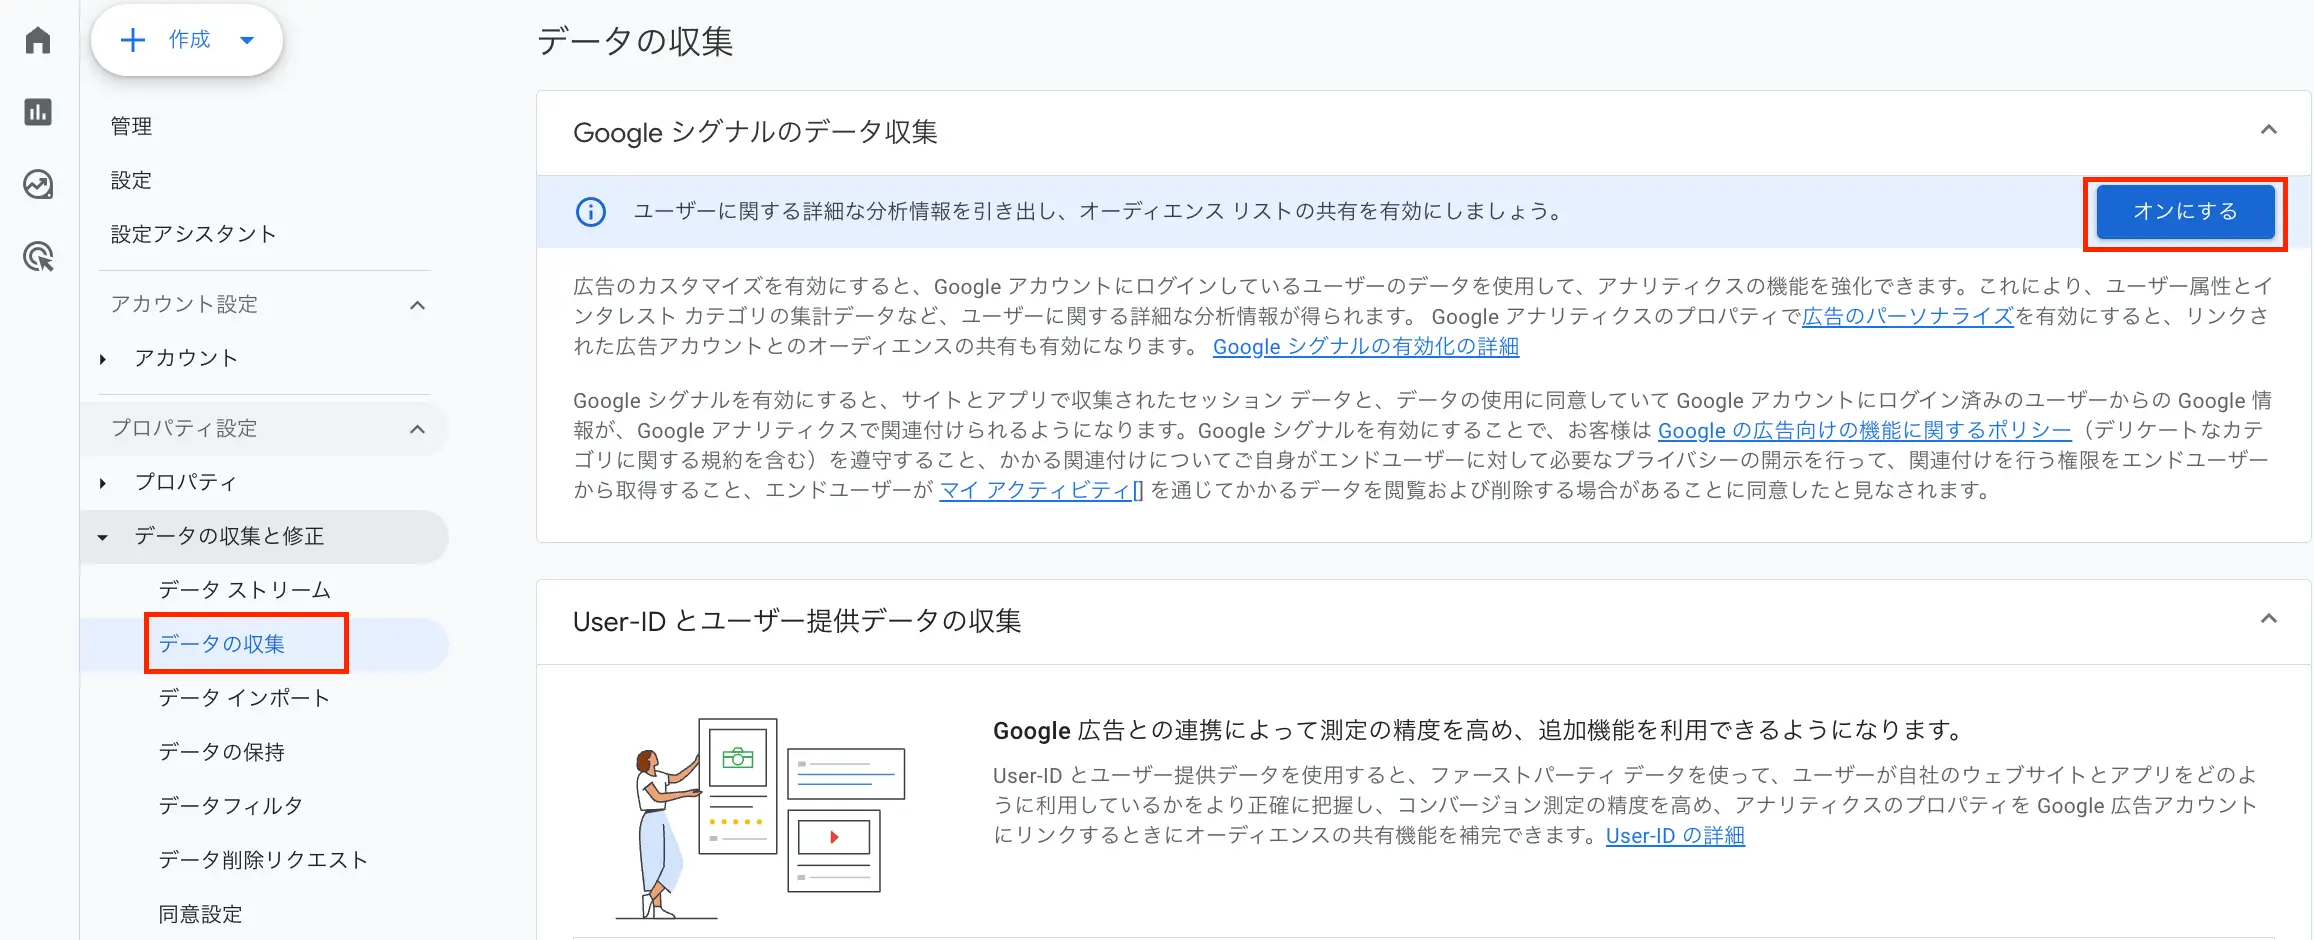Expand the アカウント tree item
Screen dimensions: 2314x940
pyautogui.click(x=103, y=359)
